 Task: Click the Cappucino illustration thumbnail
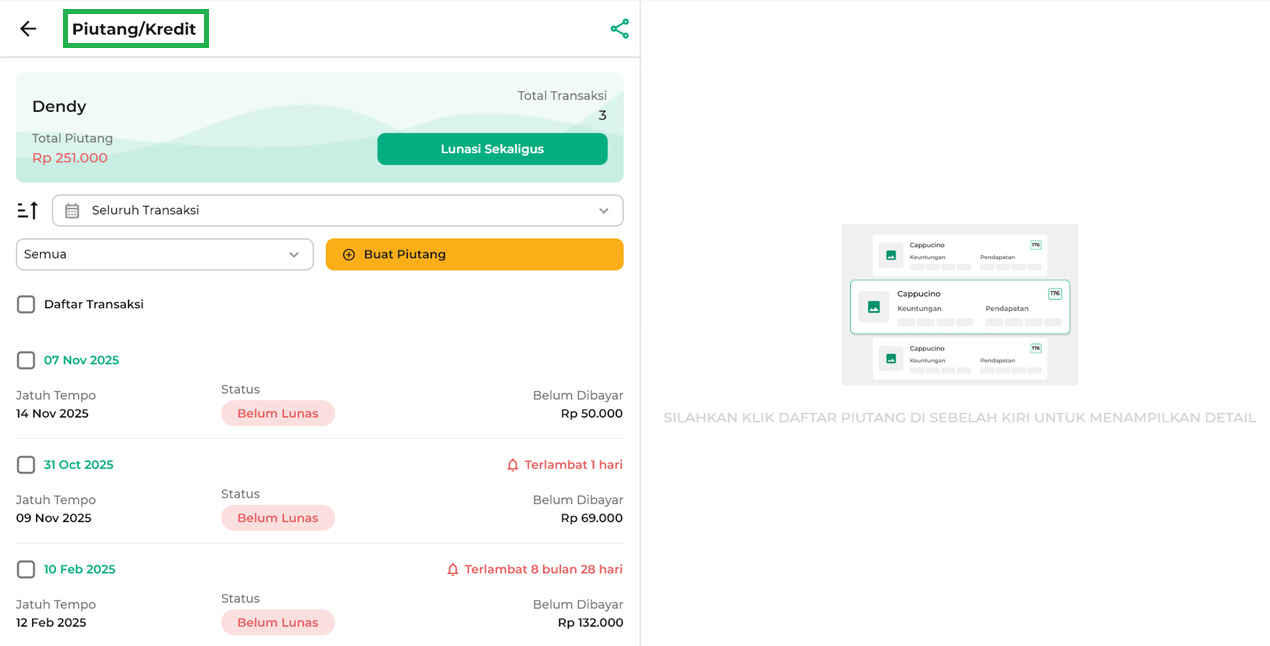click(x=959, y=305)
